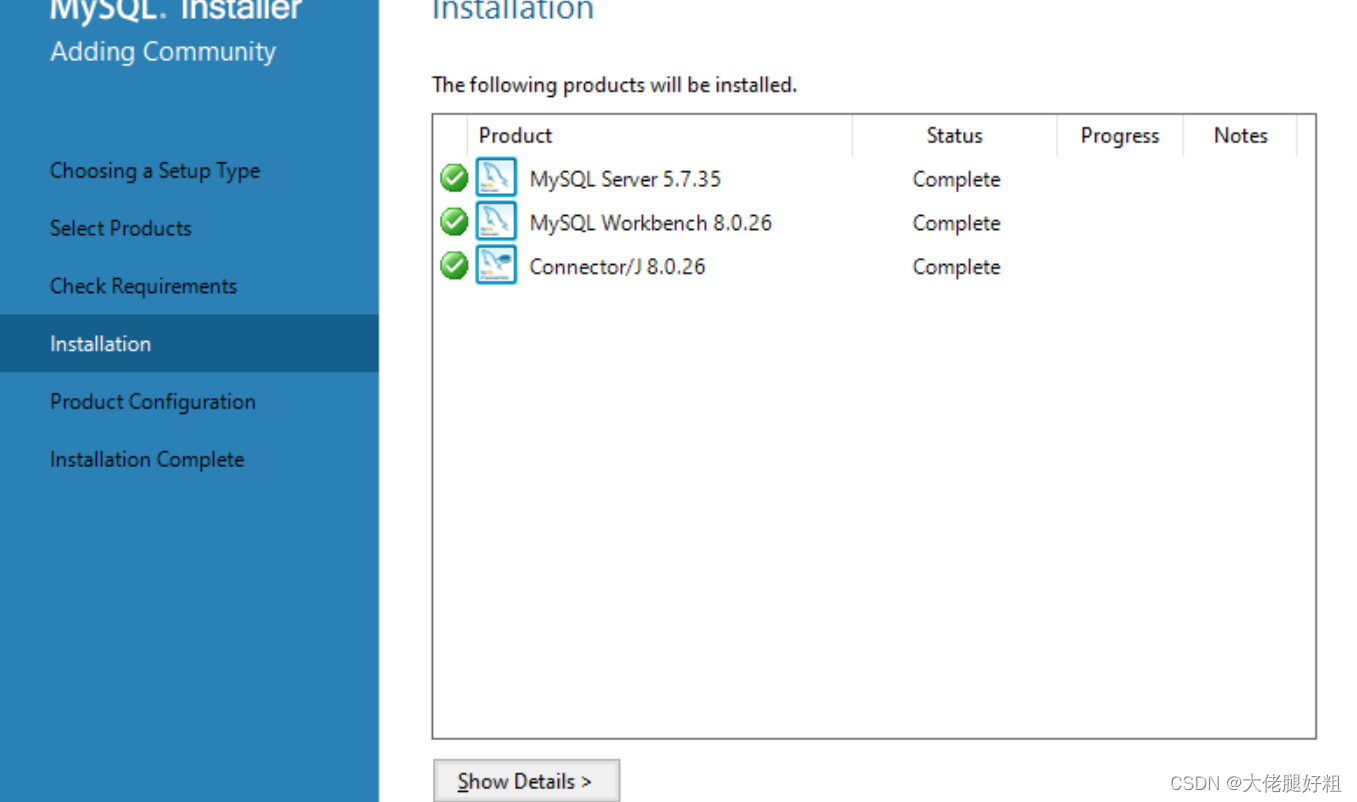Screen dimensions: 1357x802
Task: Click the Status column header
Action: (x=955, y=136)
